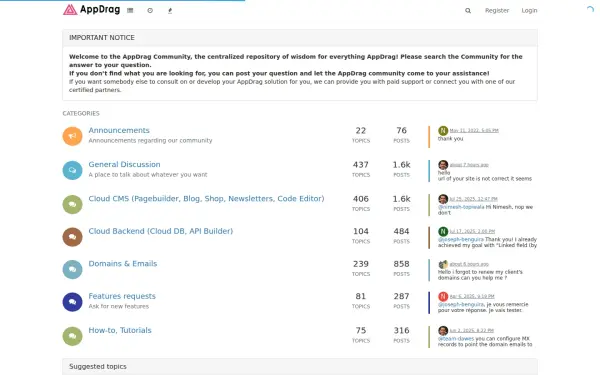
Task: Click the 316 posts count
Action: [401, 331]
